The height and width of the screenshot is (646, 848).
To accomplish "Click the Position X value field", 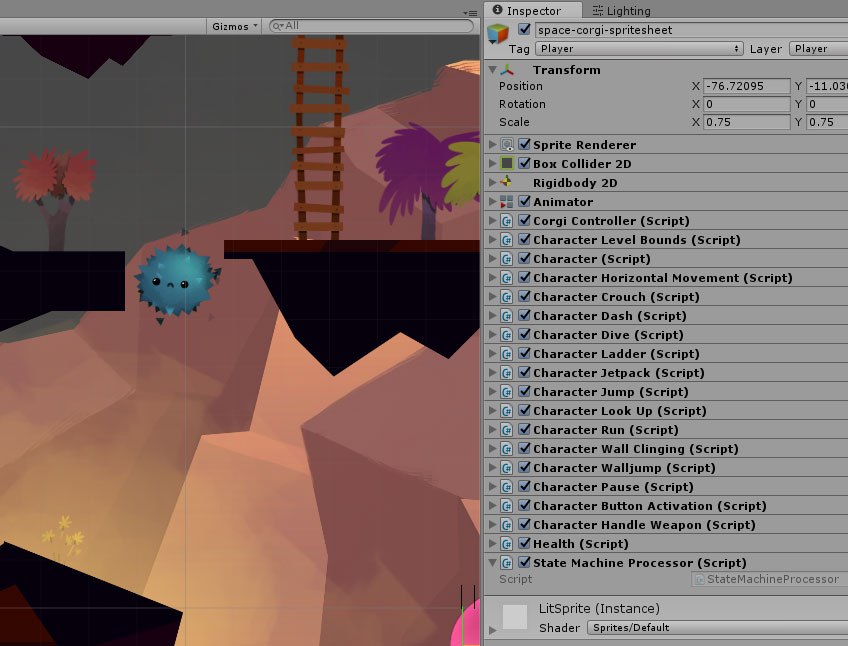I will point(746,87).
